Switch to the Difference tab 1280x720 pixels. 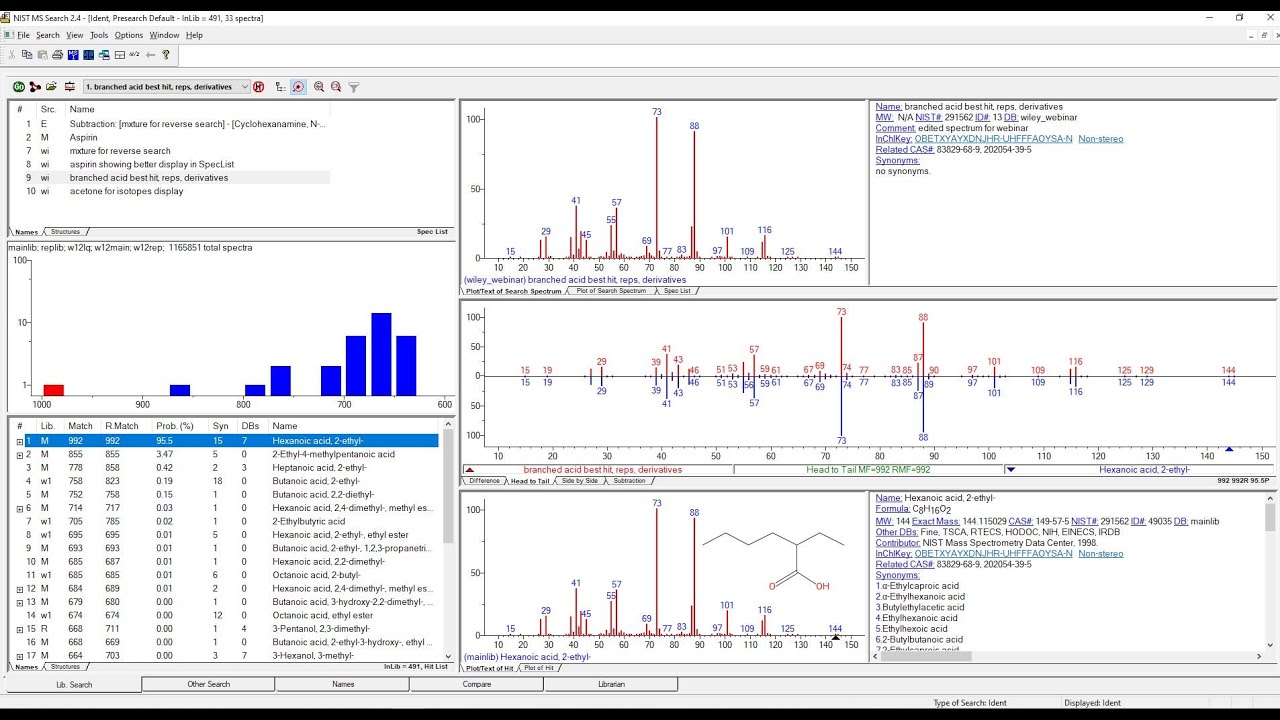click(x=484, y=481)
